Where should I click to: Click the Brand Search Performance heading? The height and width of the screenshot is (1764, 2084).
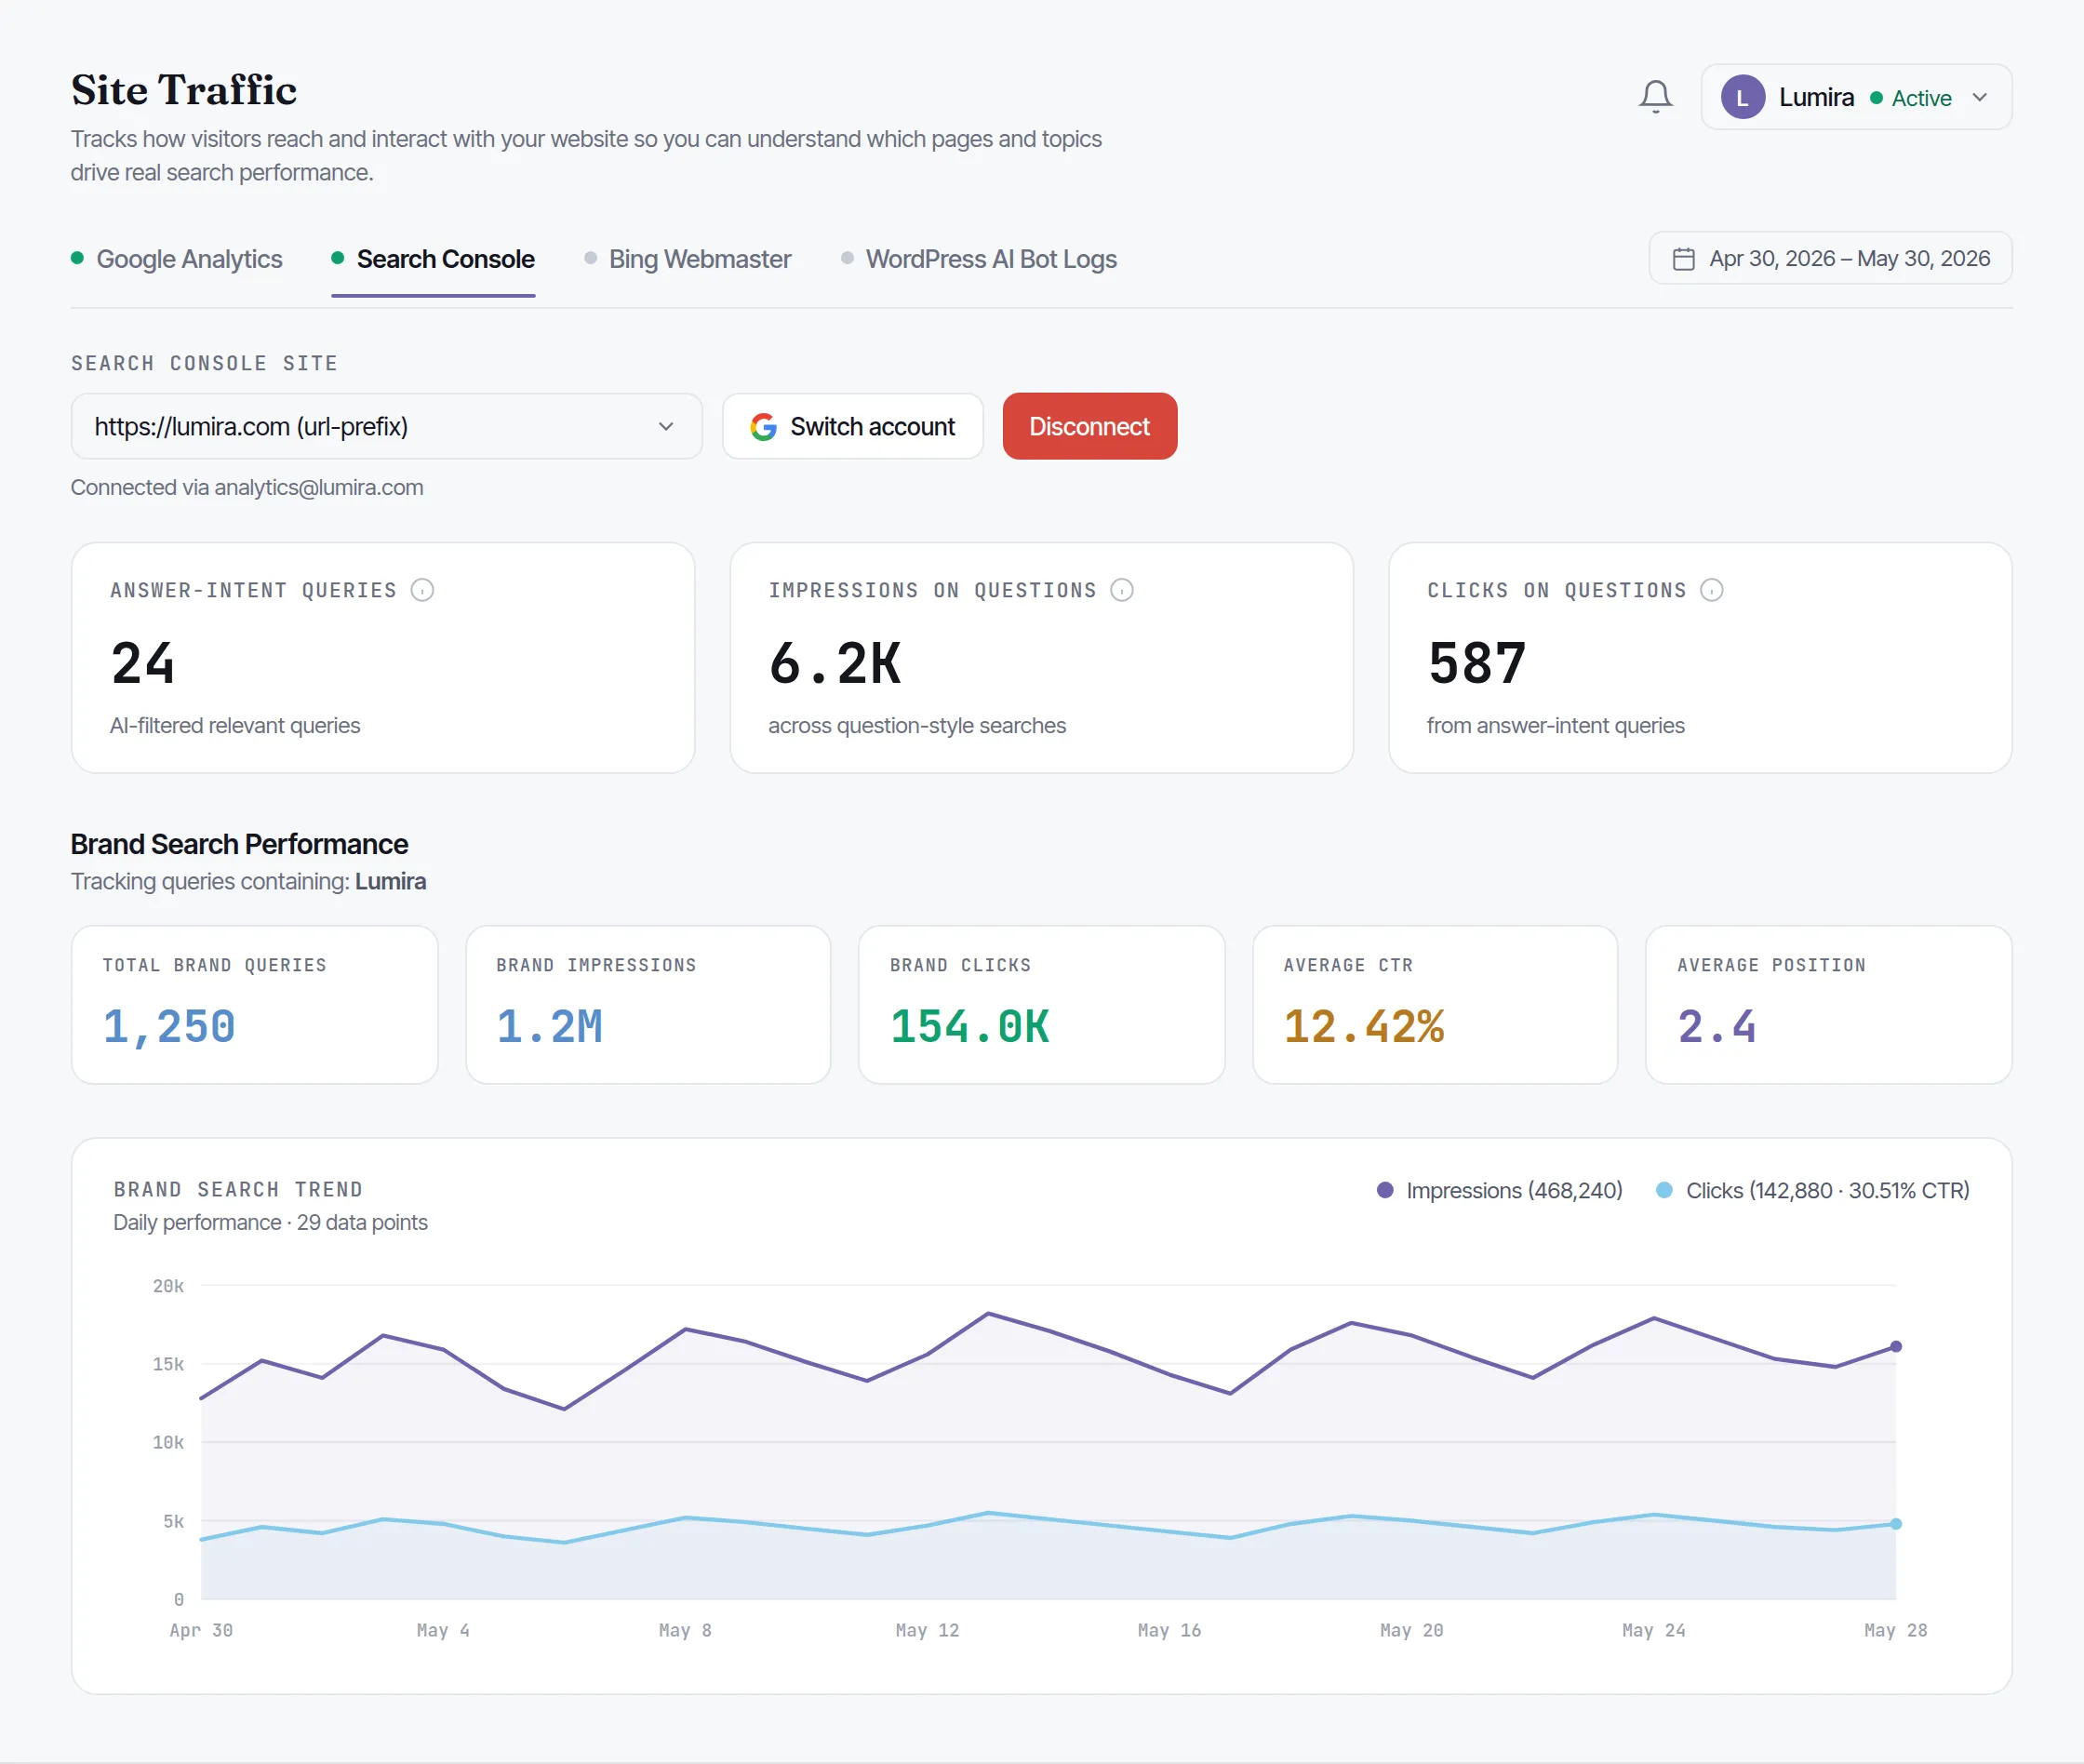[x=239, y=844]
